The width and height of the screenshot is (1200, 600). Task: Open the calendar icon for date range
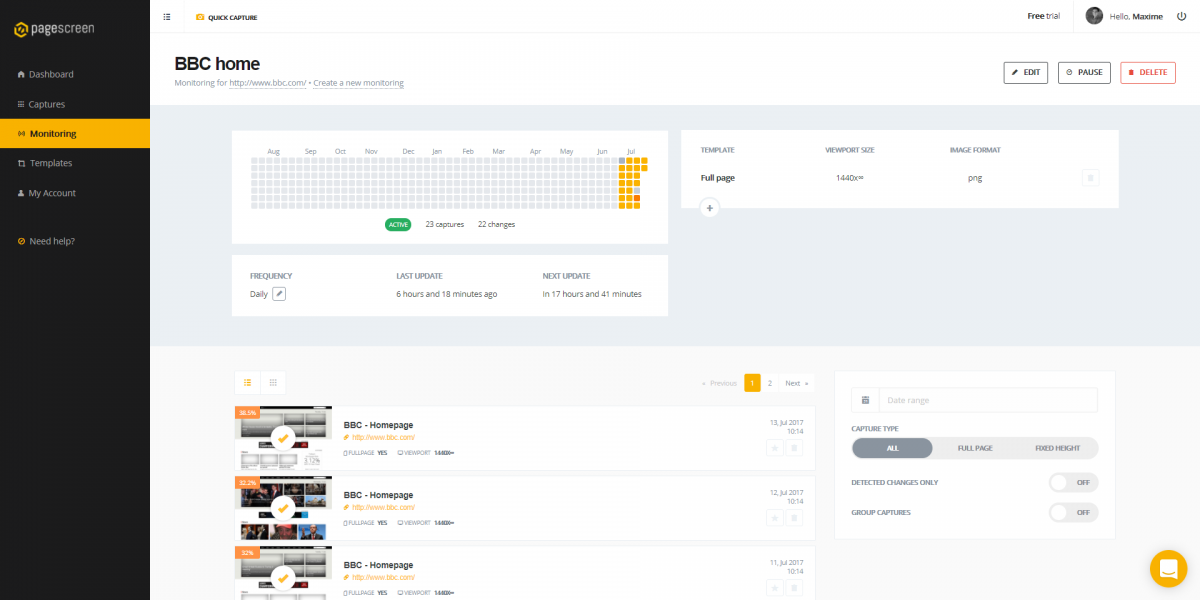coord(865,400)
